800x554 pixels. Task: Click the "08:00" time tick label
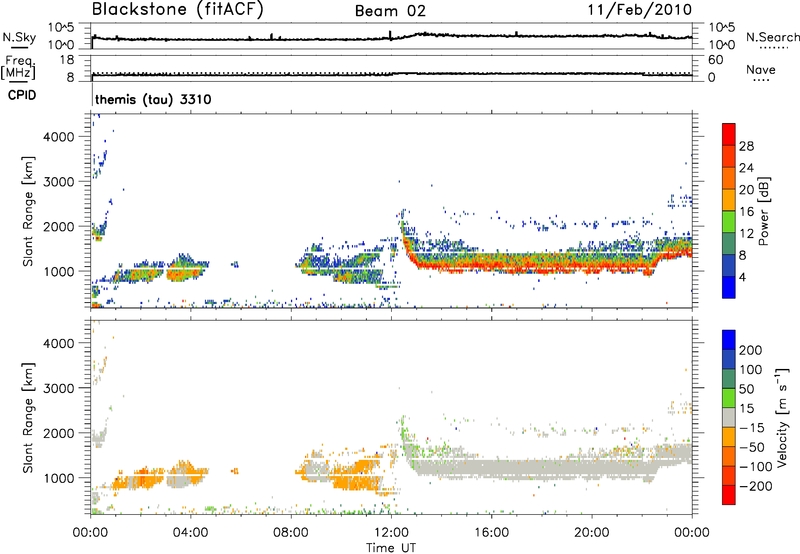[x=291, y=533]
